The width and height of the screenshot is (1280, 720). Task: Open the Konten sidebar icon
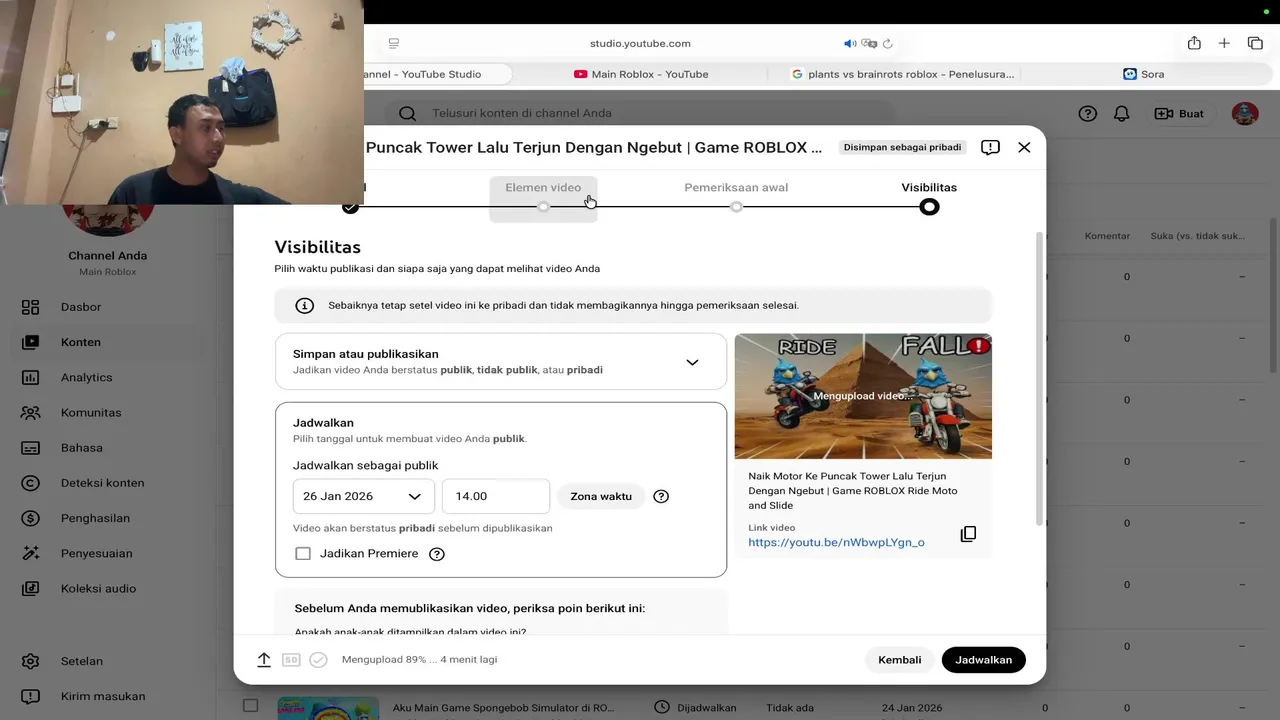(30, 342)
